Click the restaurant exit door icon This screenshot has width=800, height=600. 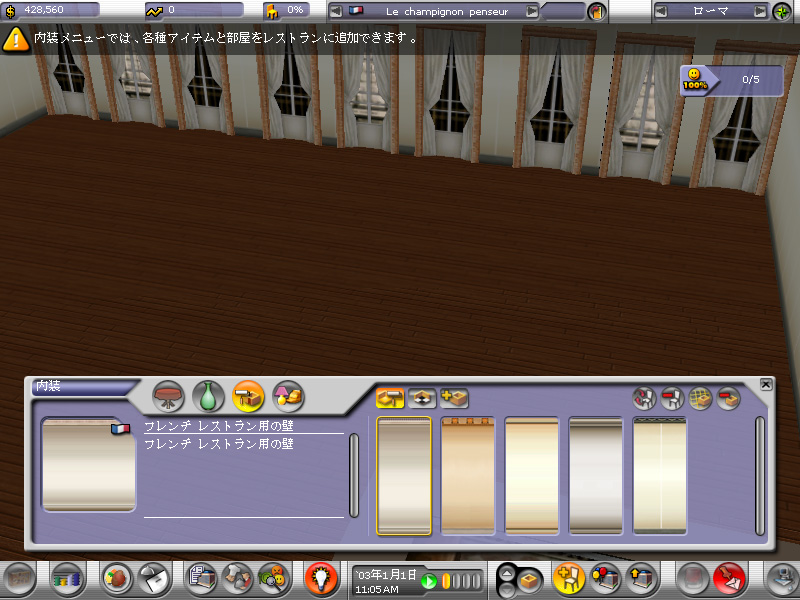click(596, 11)
